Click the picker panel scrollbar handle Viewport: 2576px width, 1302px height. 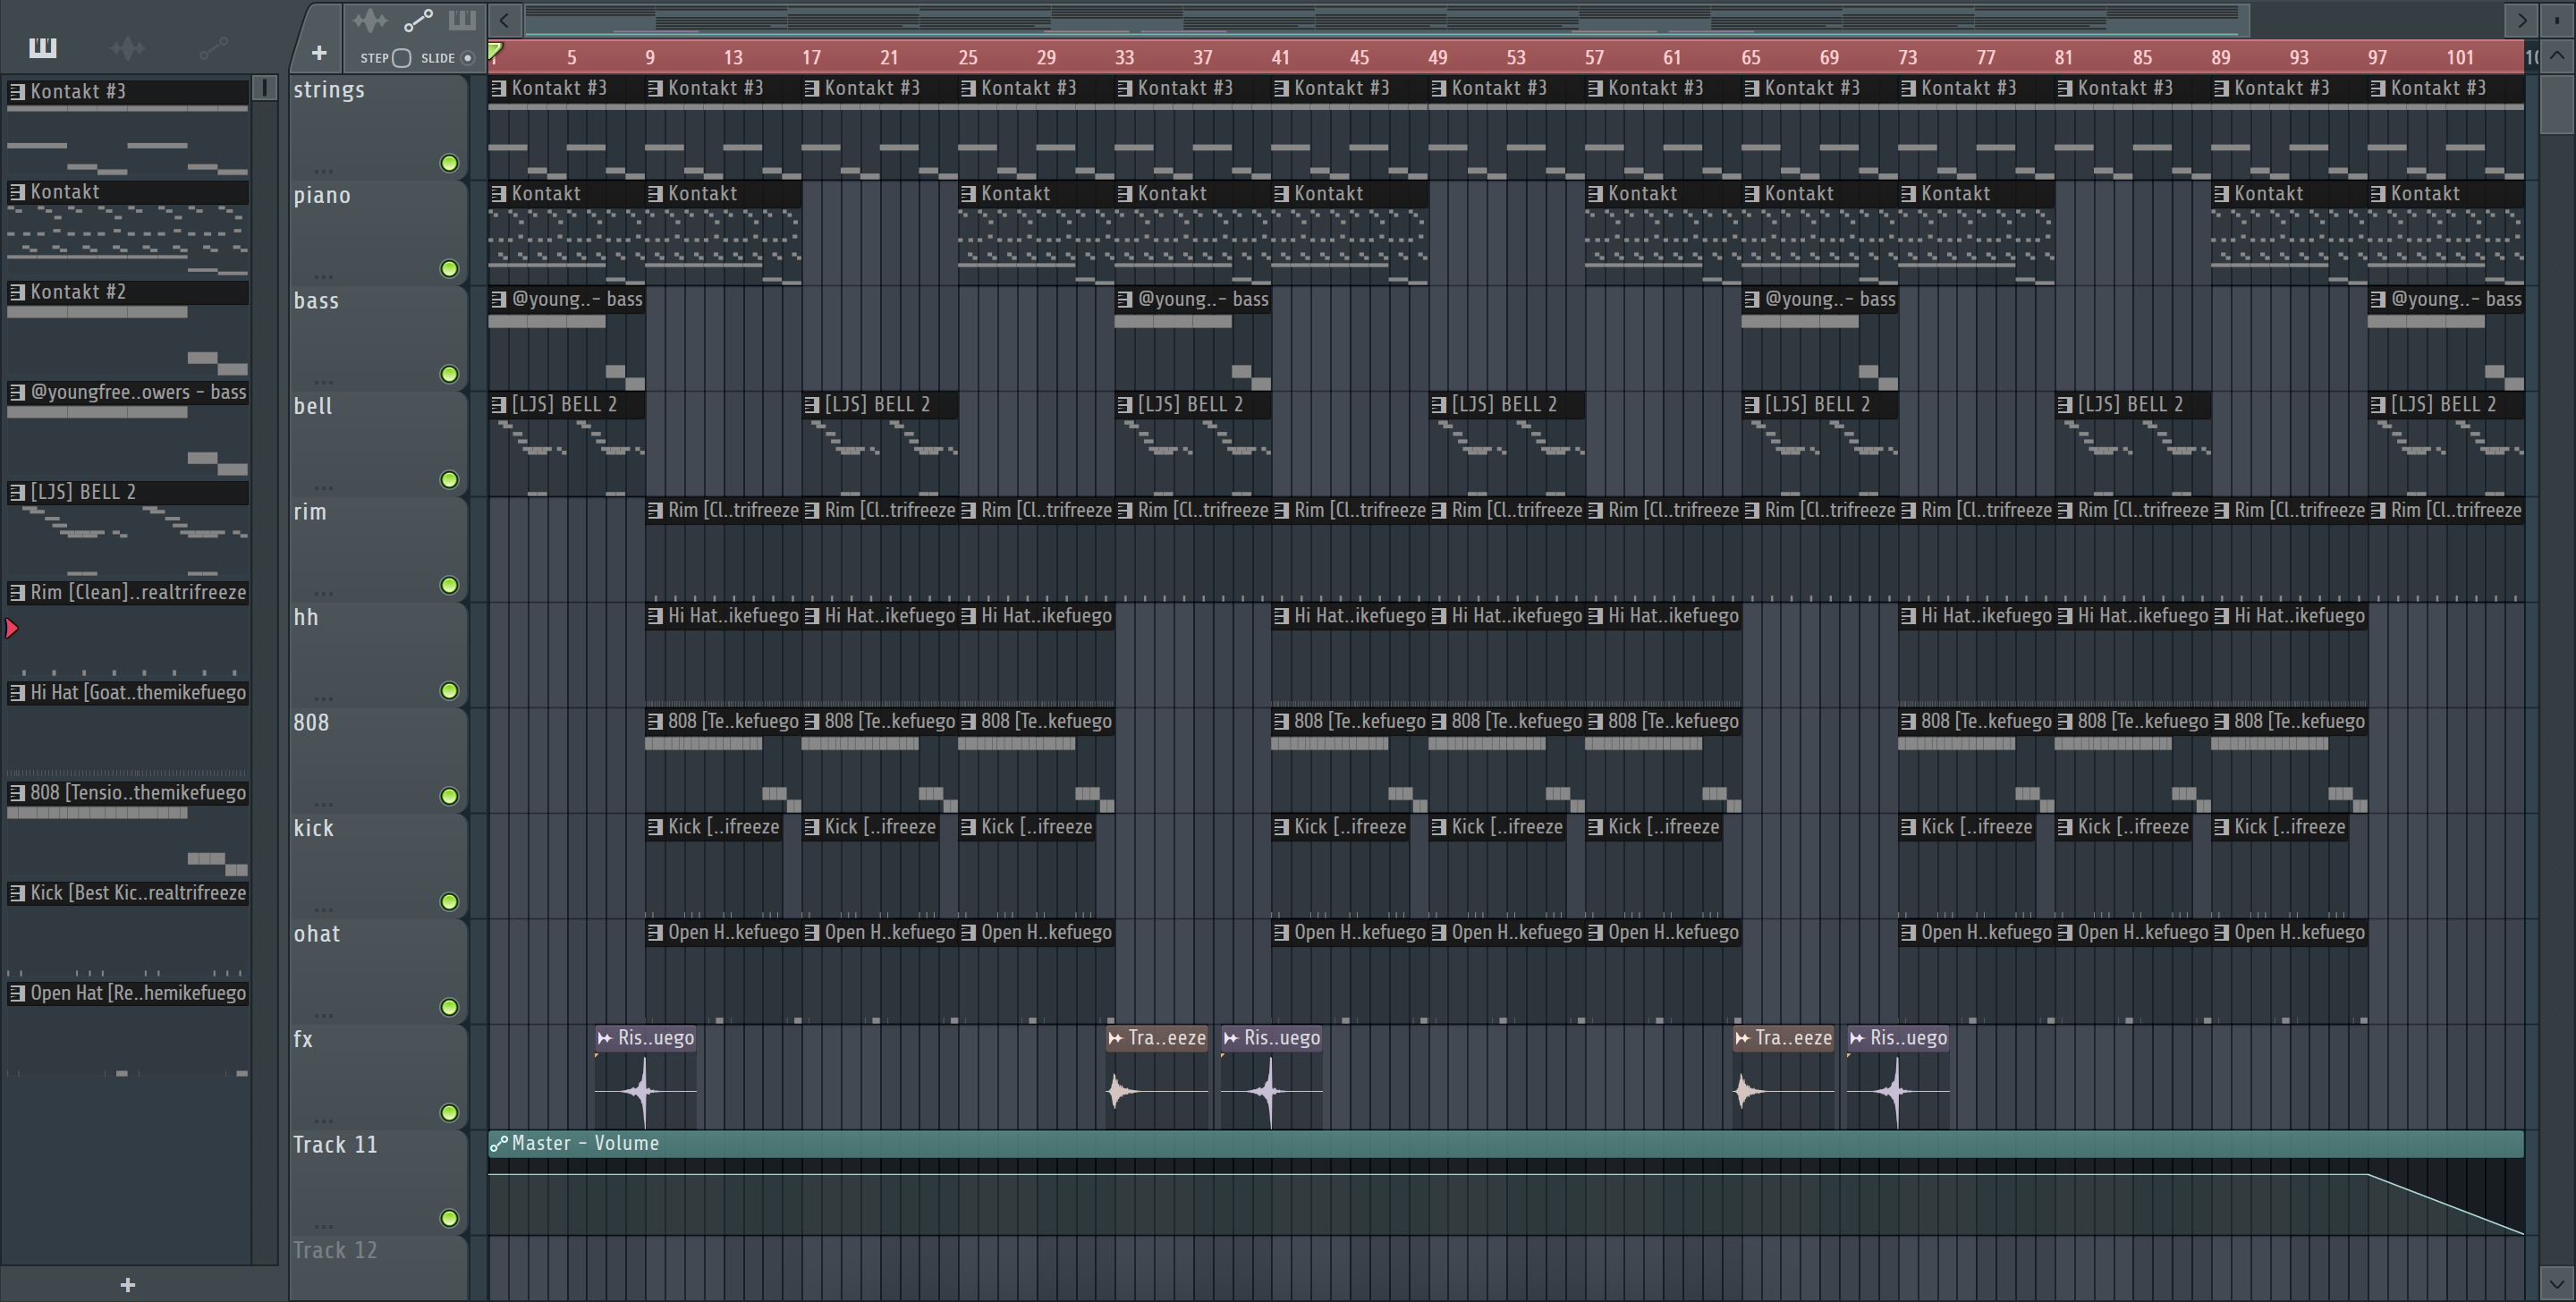click(264, 88)
